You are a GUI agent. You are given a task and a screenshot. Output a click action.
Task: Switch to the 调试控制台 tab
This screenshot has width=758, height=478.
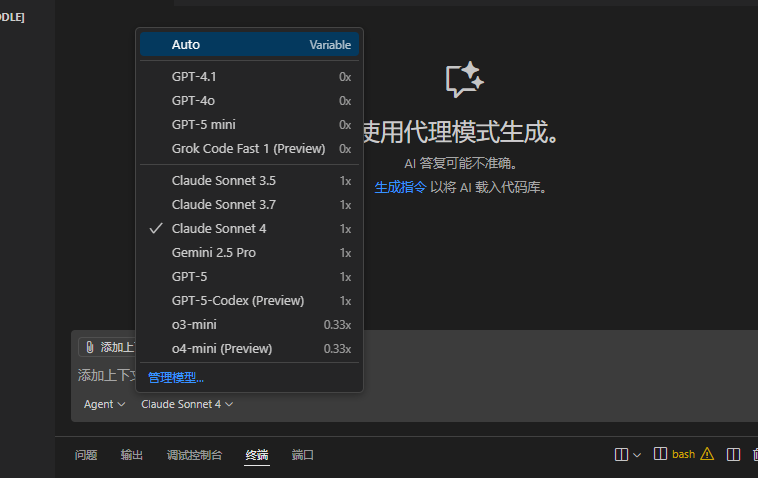pos(194,455)
